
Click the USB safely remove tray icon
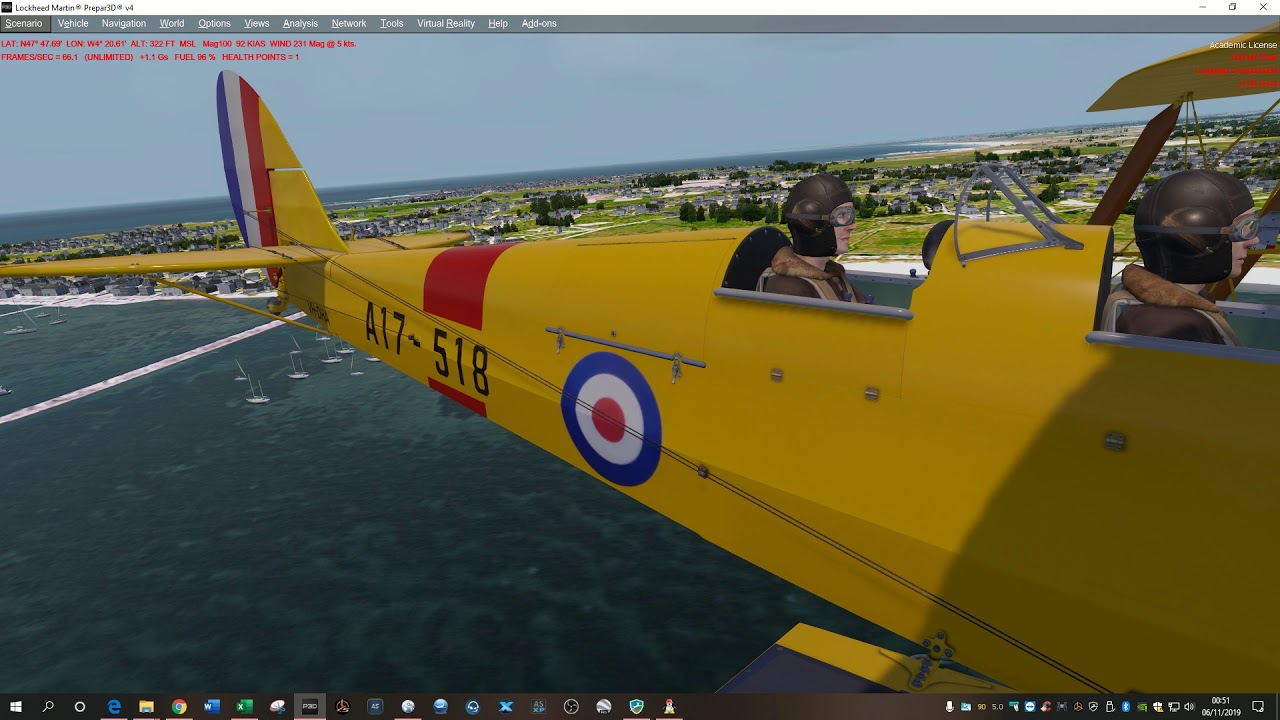[1110, 707]
